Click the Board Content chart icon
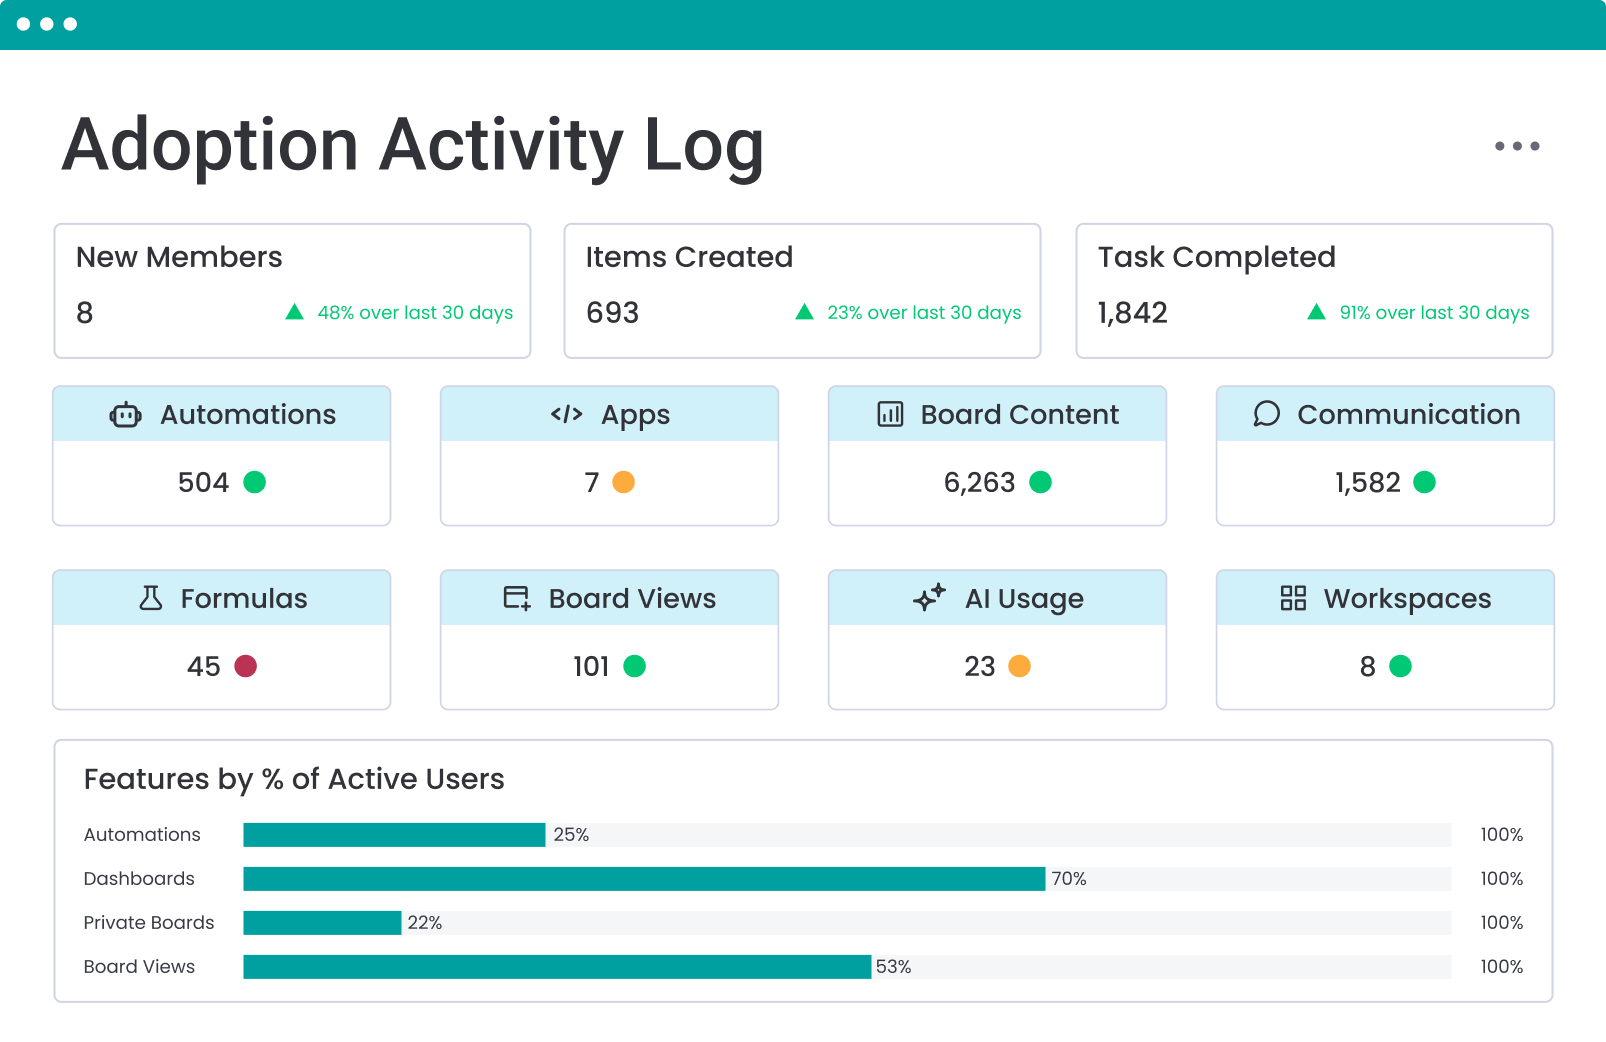The width and height of the screenshot is (1606, 1042). coord(890,414)
